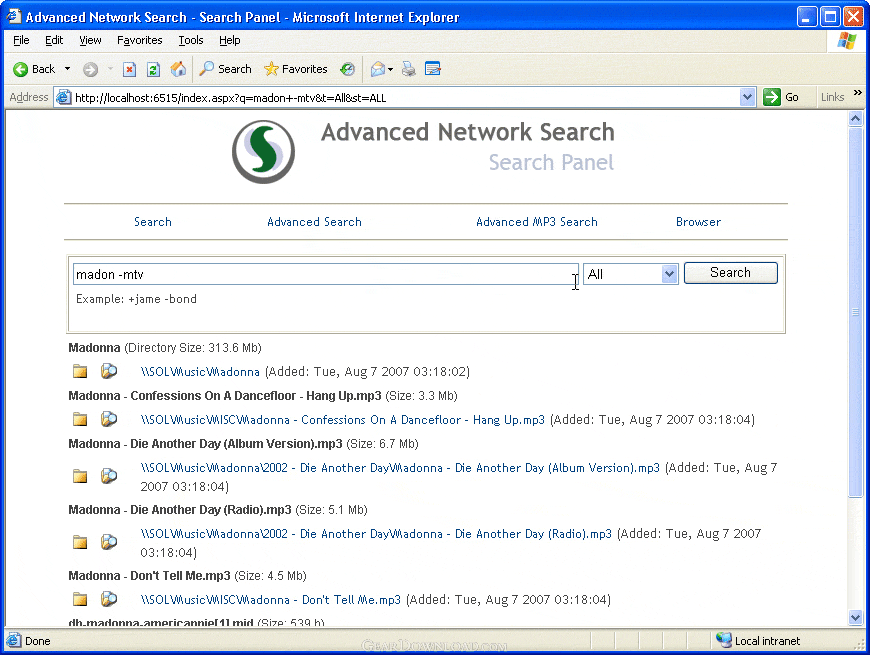Open folder icon for Die Another Day Album Version

(80, 476)
